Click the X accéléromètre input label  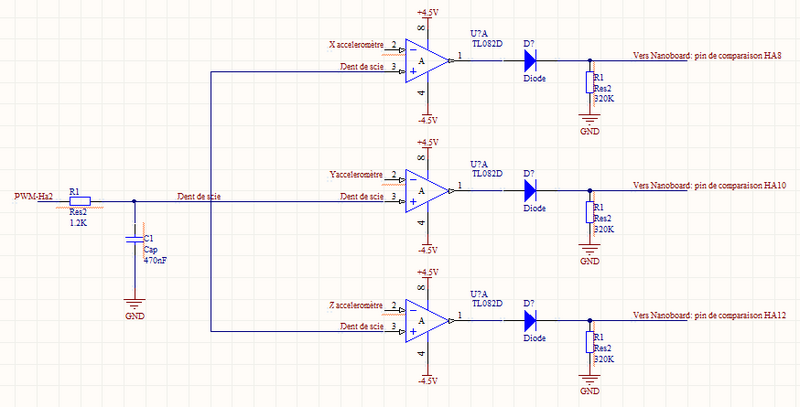[x=356, y=45]
